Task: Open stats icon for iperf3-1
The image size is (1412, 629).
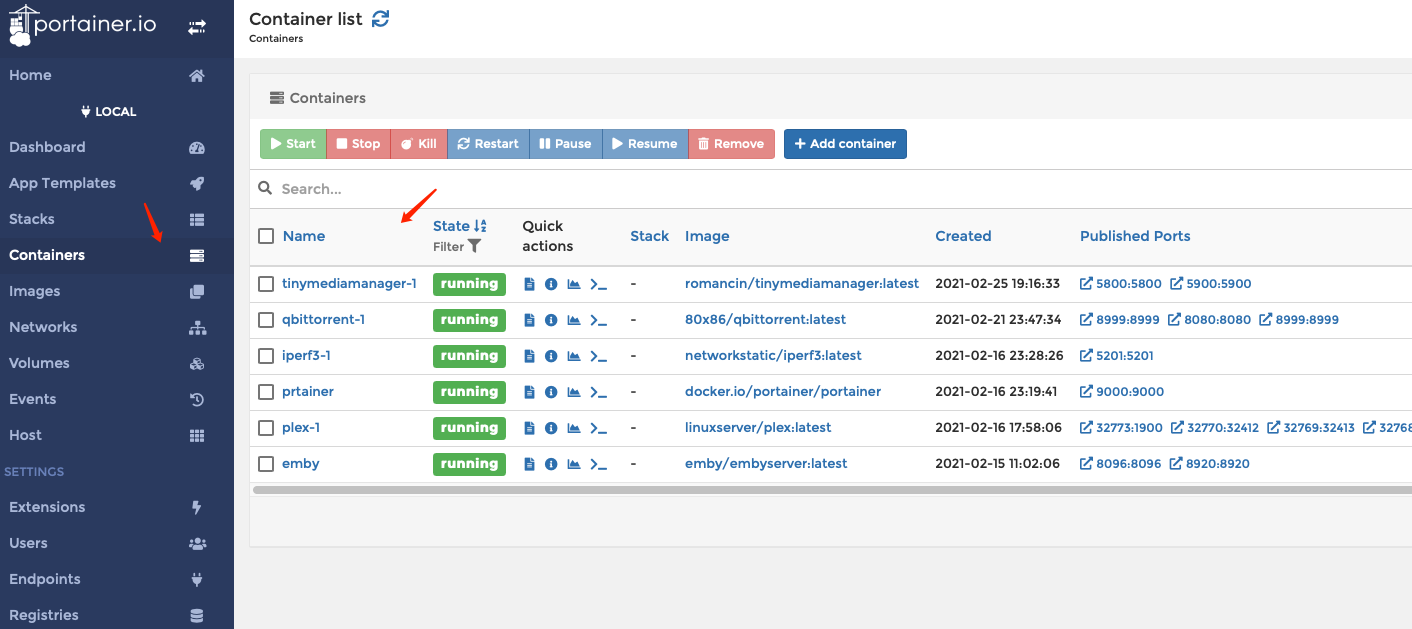Action: coord(574,356)
